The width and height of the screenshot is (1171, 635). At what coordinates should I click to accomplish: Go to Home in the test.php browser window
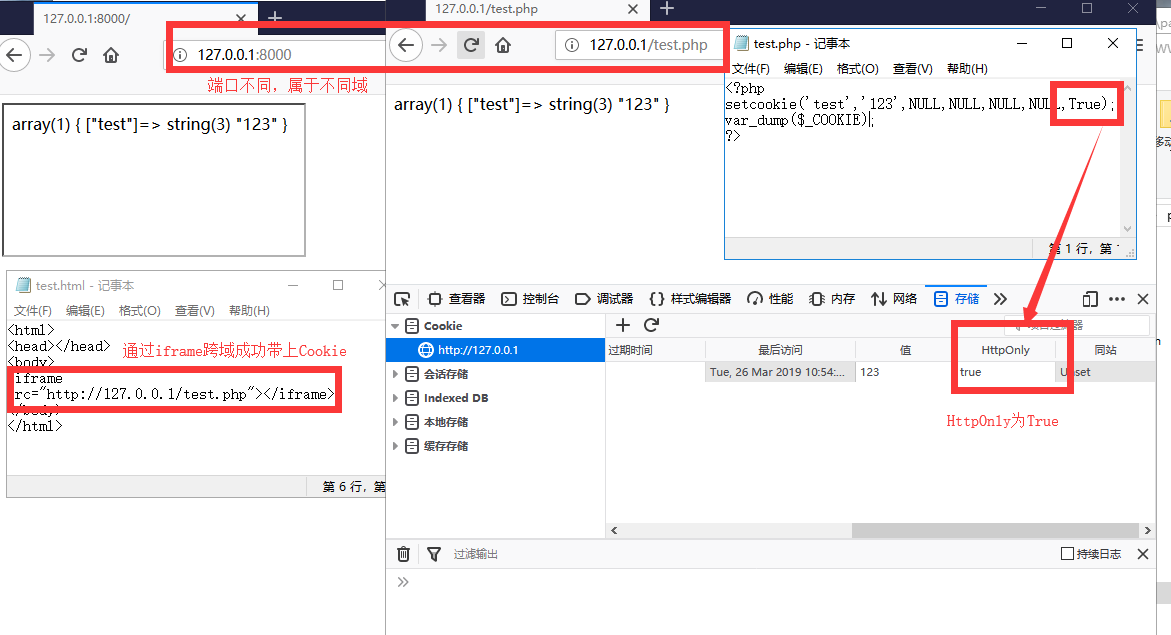click(503, 45)
